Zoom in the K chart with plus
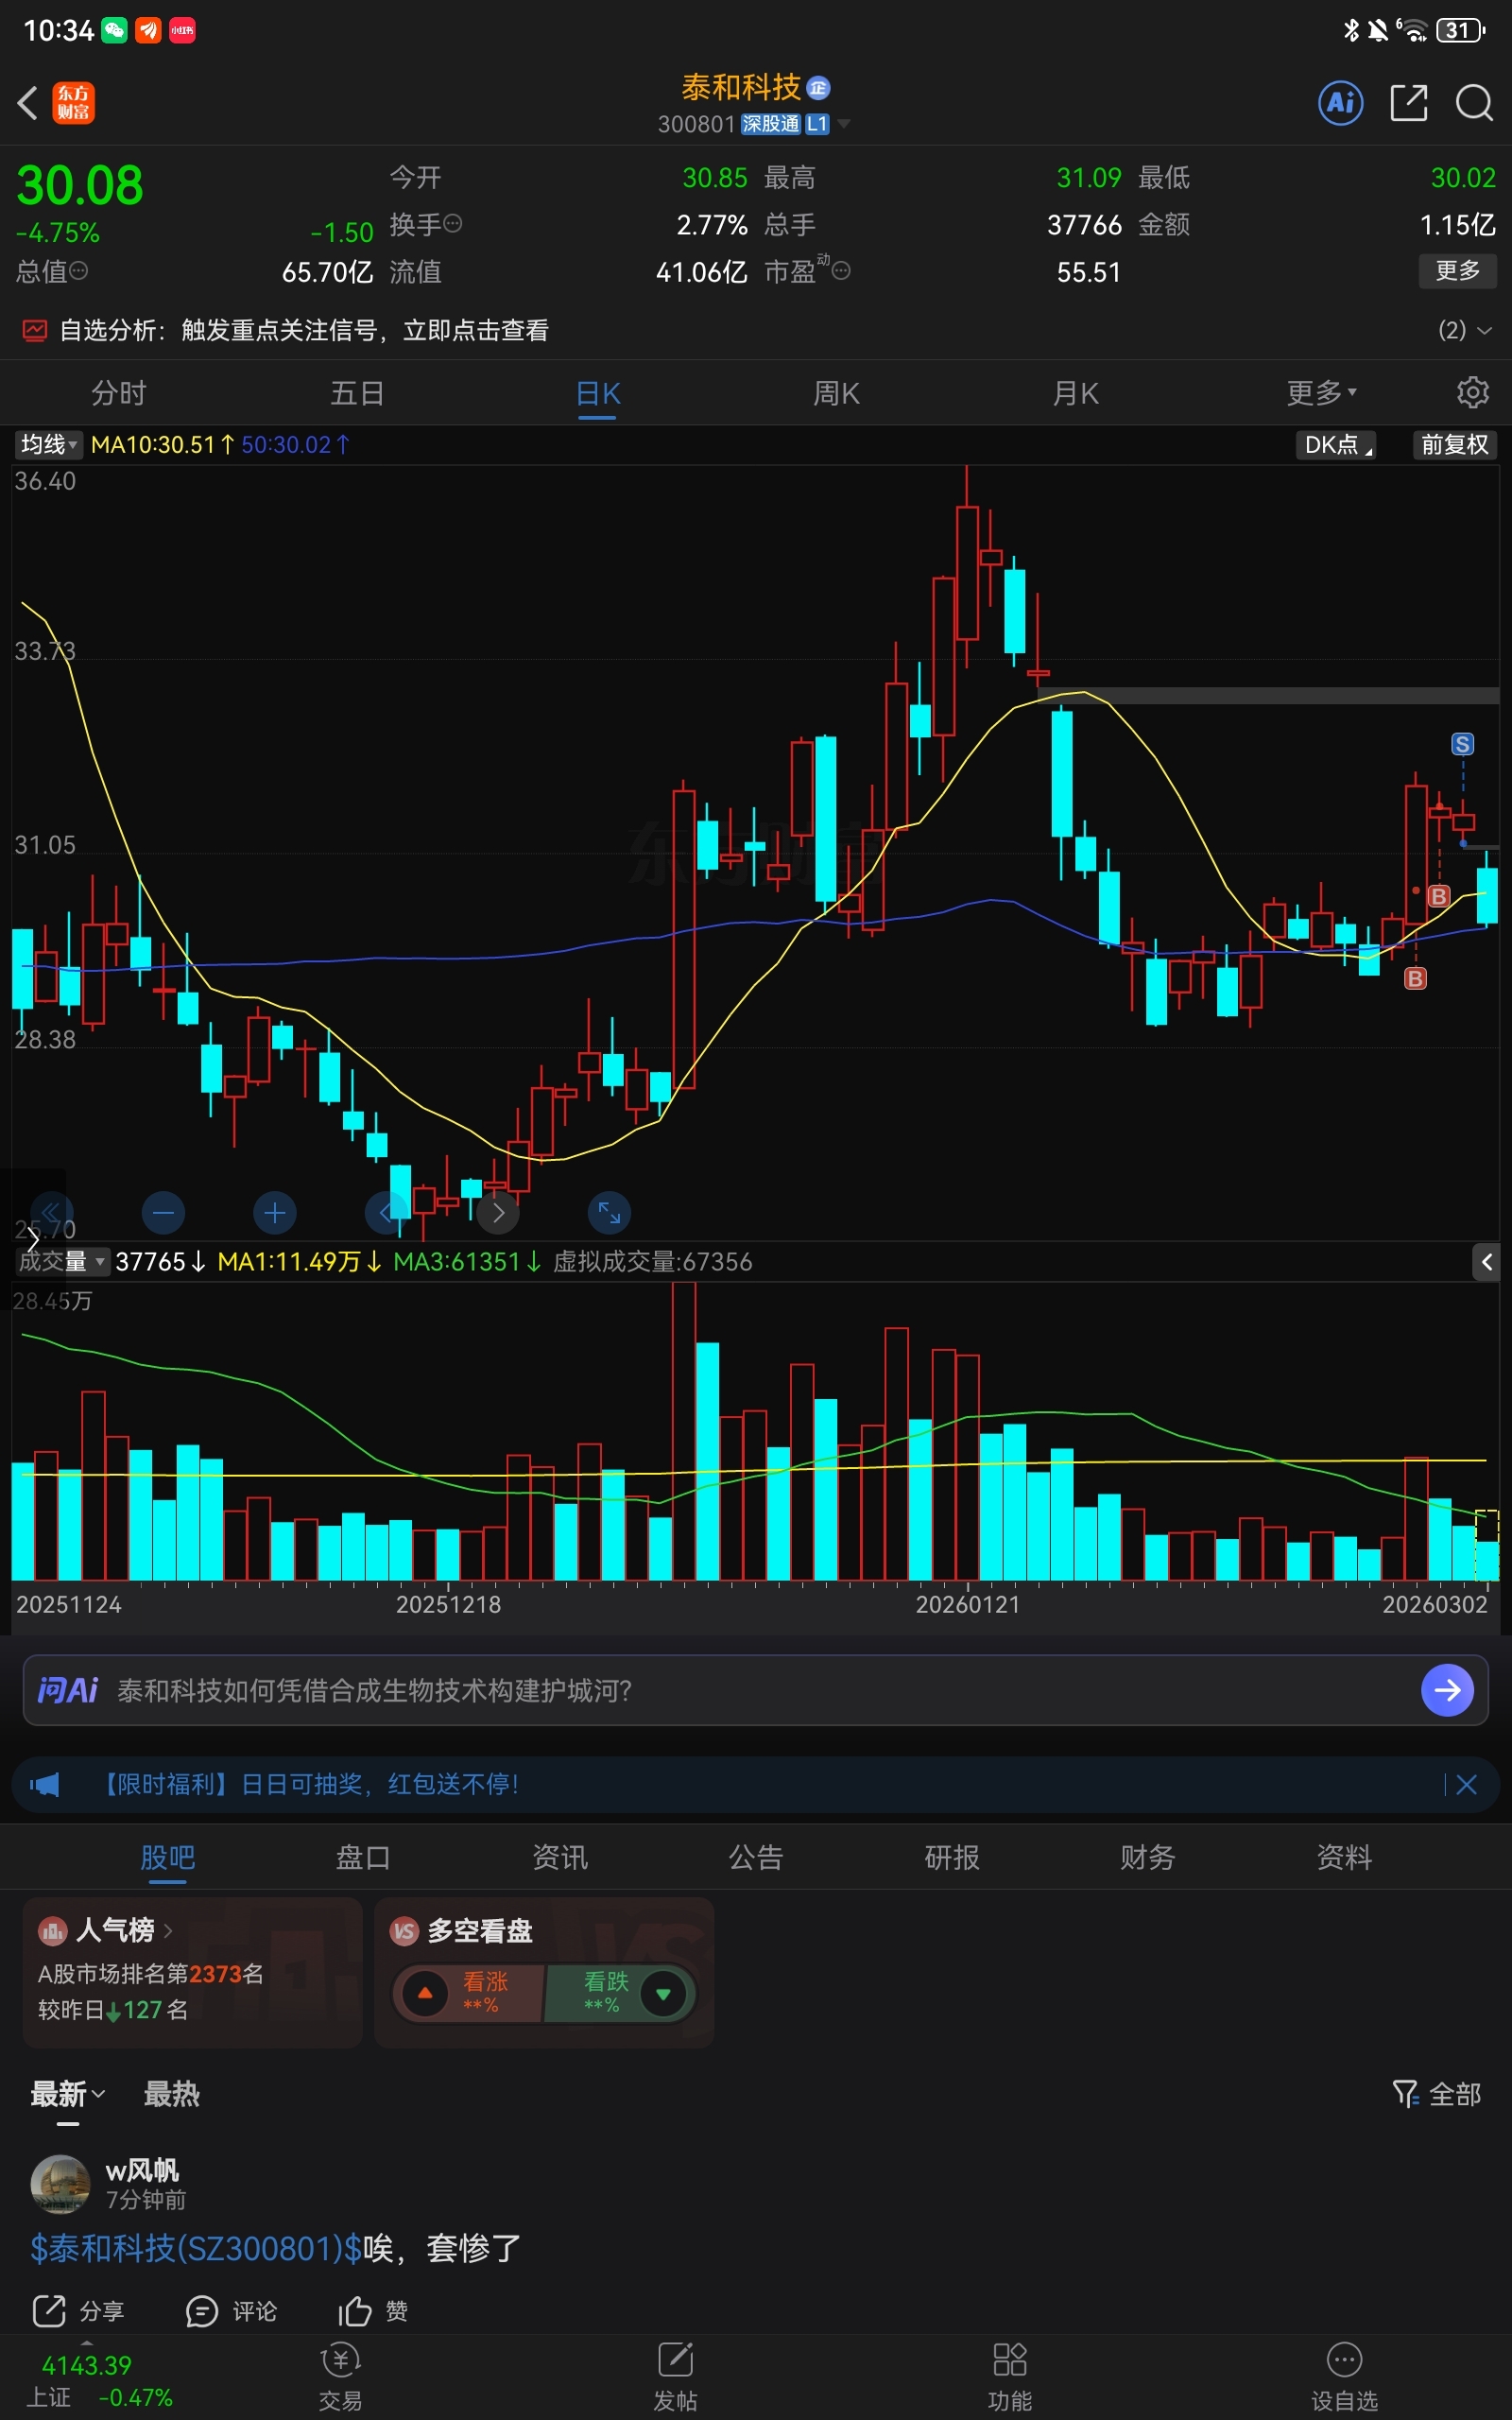Screen dimensions: 1512x2420 pos(275,1213)
